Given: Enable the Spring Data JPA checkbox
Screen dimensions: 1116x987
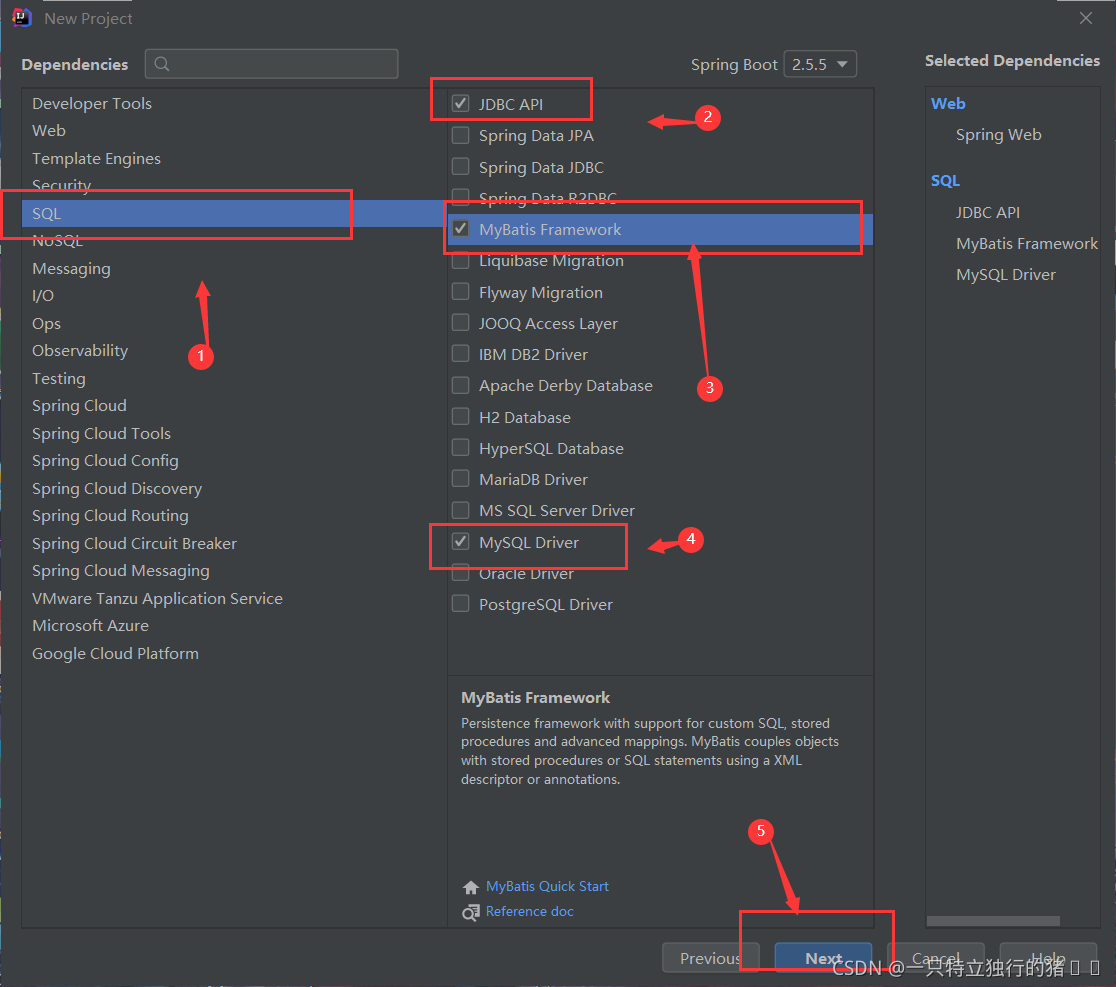Looking at the screenshot, I should tap(460, 135).
